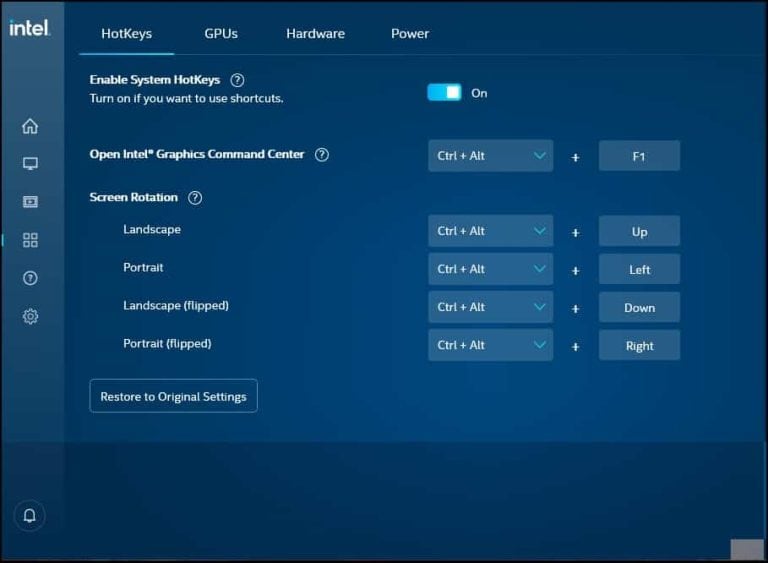Open the Display section monitor icon
The height and width of the screenshot is (563, 768).
point(30,164)
